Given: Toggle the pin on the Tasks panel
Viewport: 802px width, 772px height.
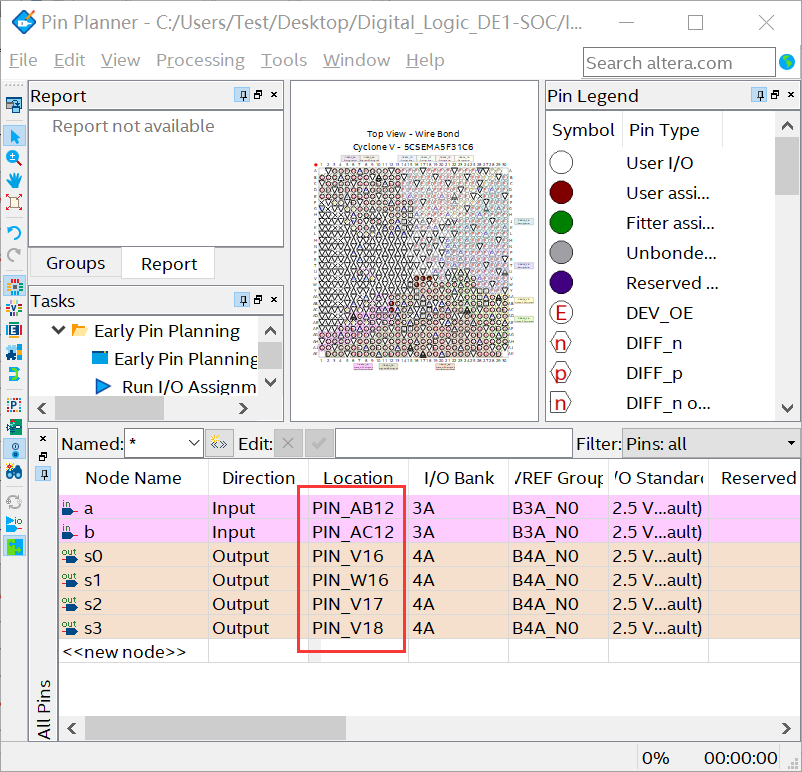Looking at the screenshot, I should [242, 299].
